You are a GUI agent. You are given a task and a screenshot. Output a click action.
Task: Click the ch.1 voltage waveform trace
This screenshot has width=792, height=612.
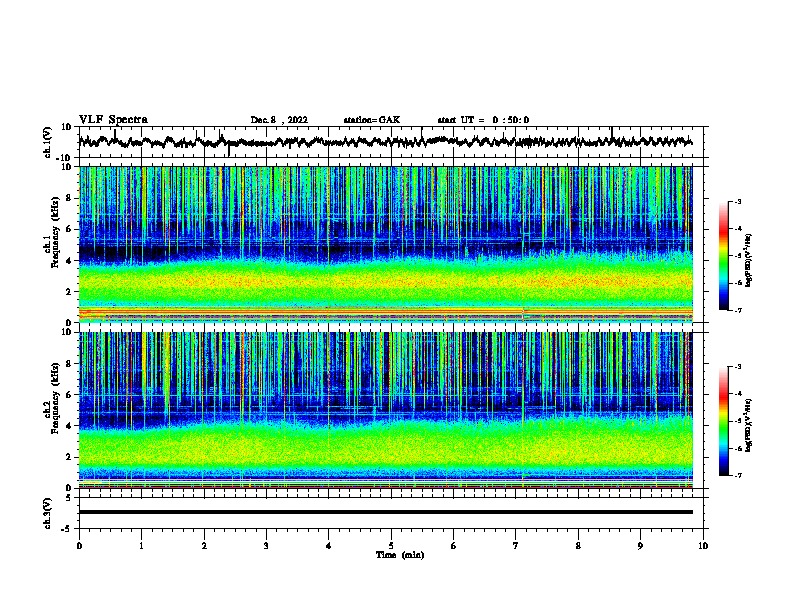385,141
